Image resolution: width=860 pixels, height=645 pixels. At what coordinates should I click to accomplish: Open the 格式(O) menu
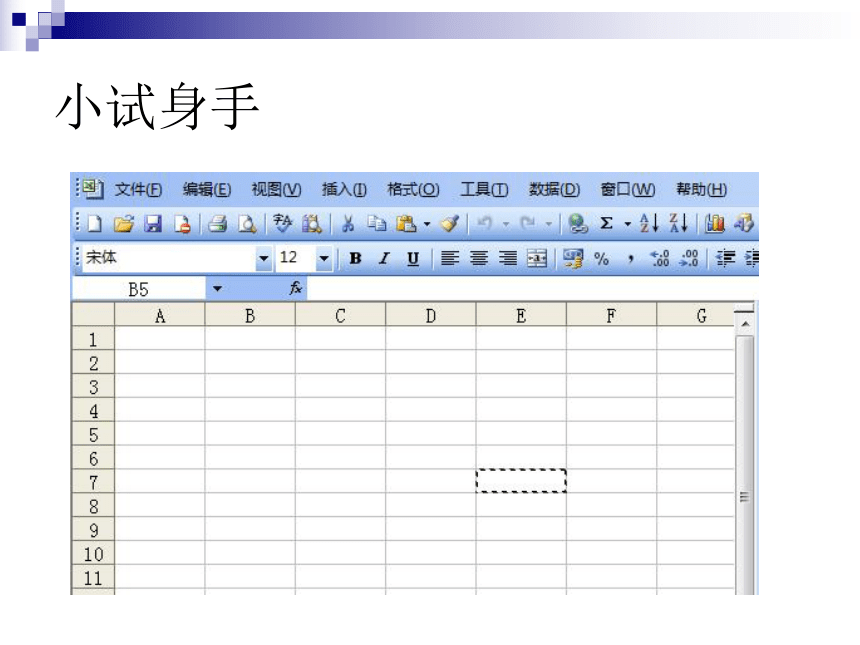413,190
